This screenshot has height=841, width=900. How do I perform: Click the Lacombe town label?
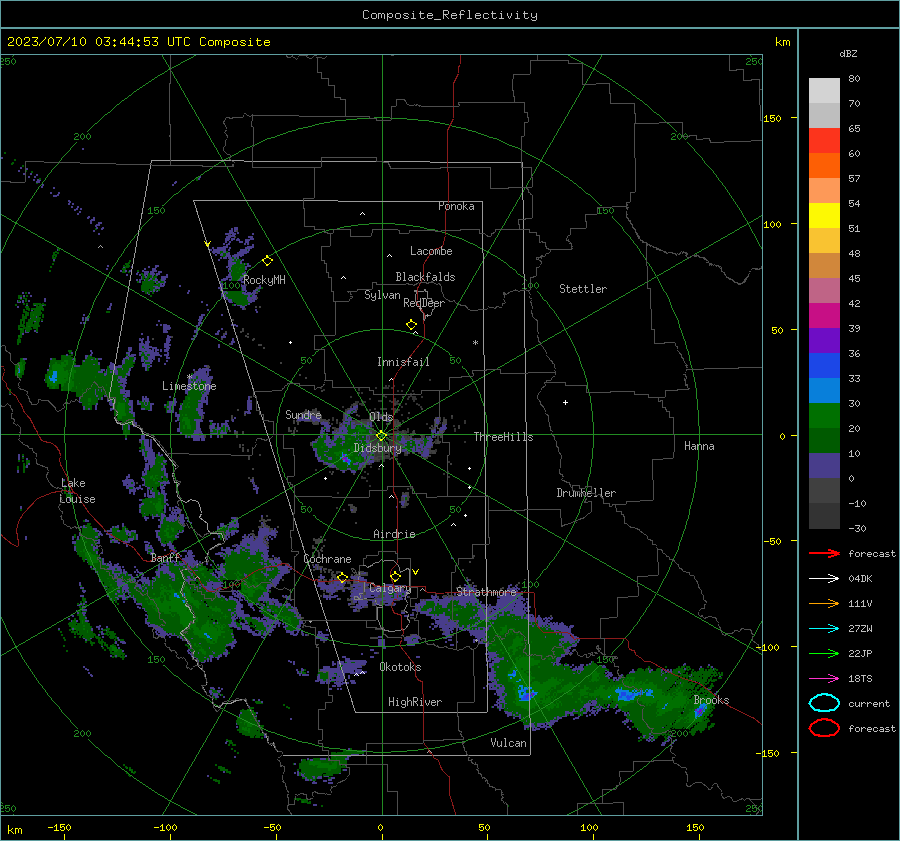pyautogui.click(x=431, y=251)
